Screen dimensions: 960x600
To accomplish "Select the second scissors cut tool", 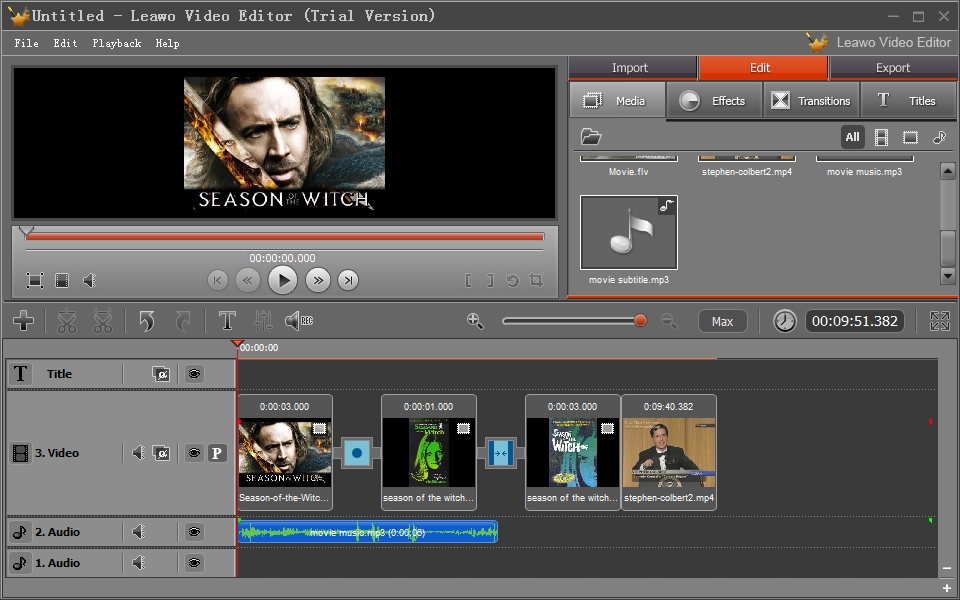I will [103, 321].
